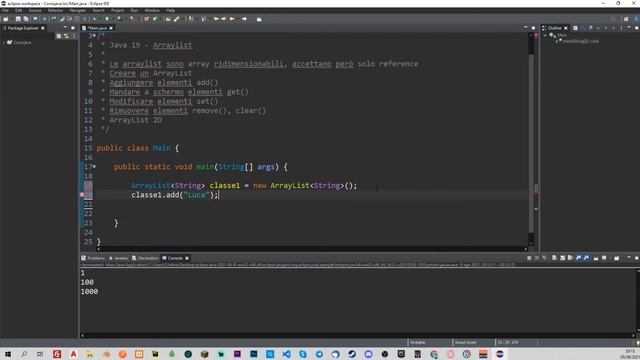The height and width of the screenshot is (360, 640).
Task: Click the taskbar Search magnifier icon
Action: tap(24, 354)
